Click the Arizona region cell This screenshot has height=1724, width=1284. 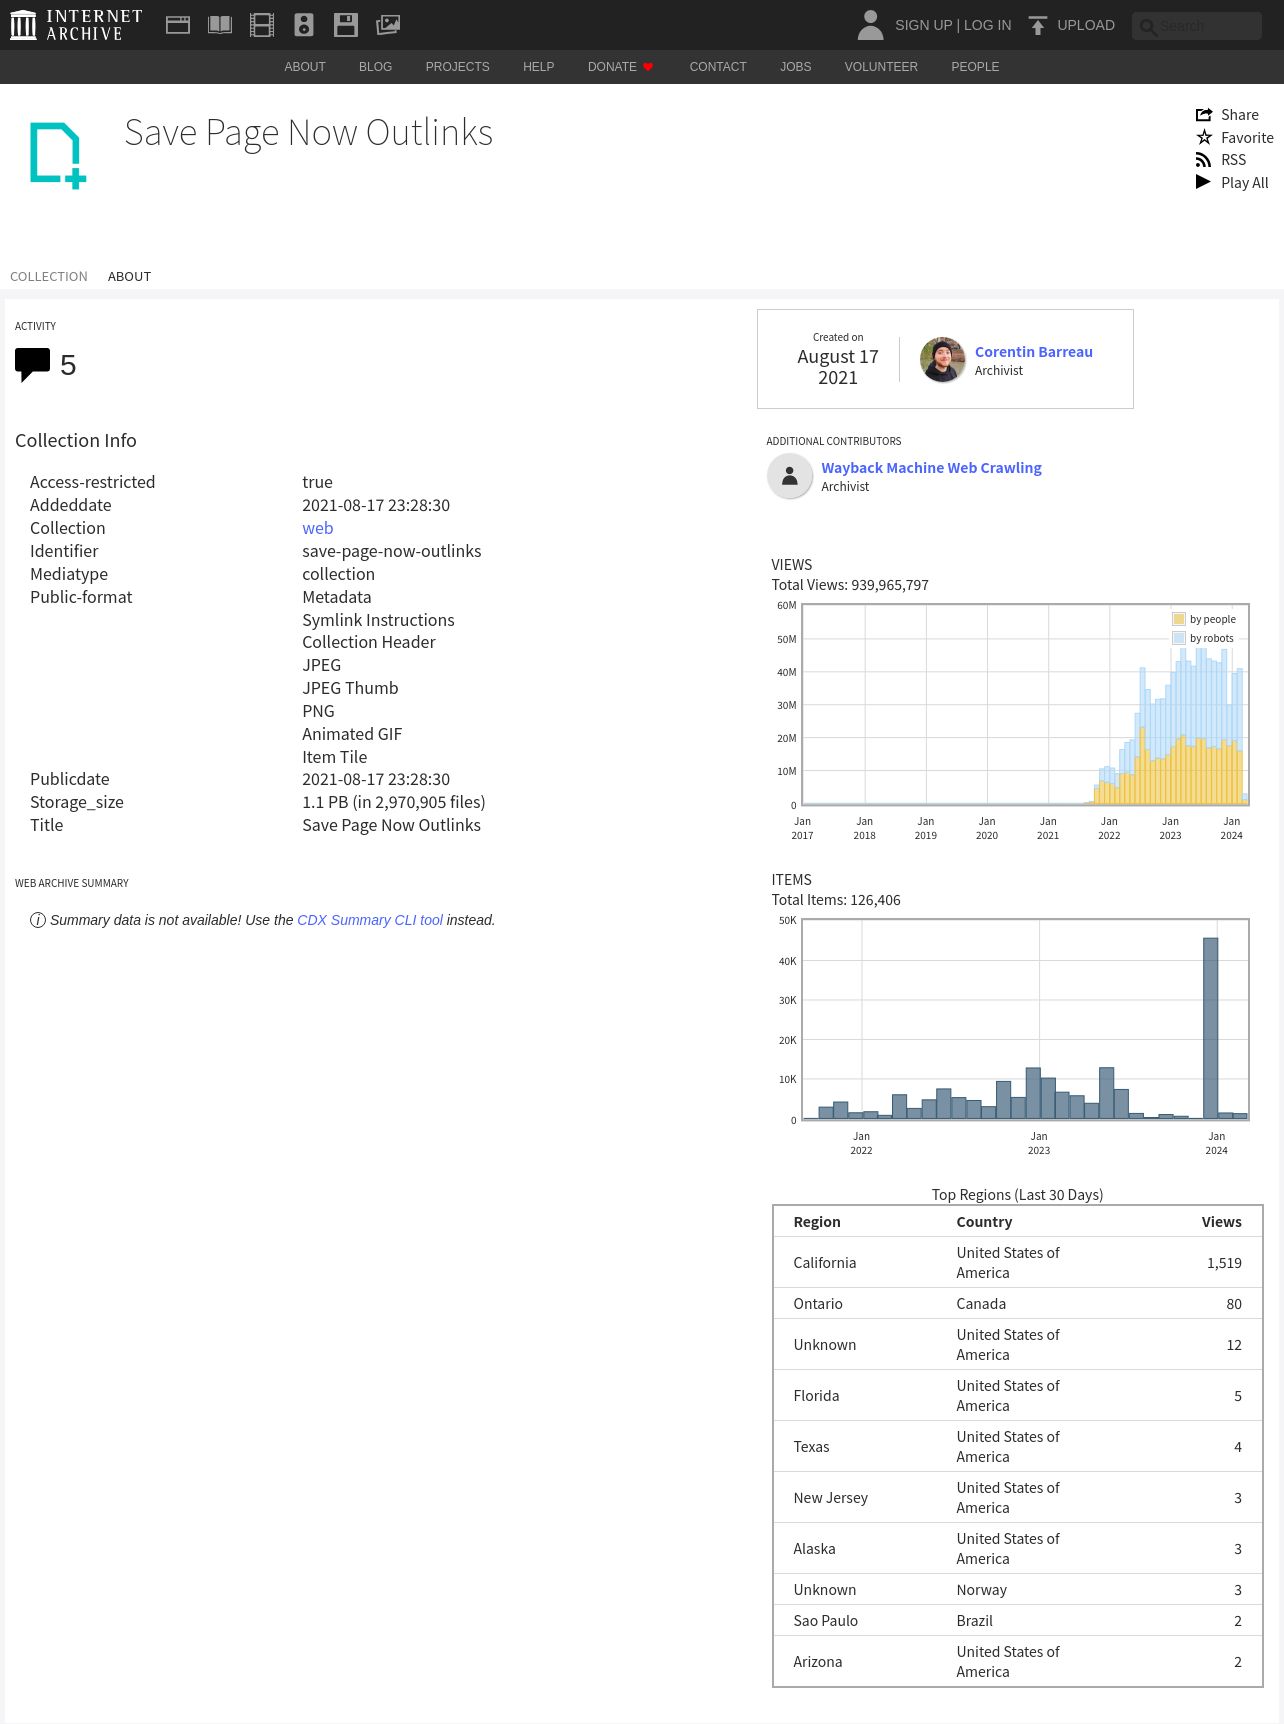(817, 1662)
